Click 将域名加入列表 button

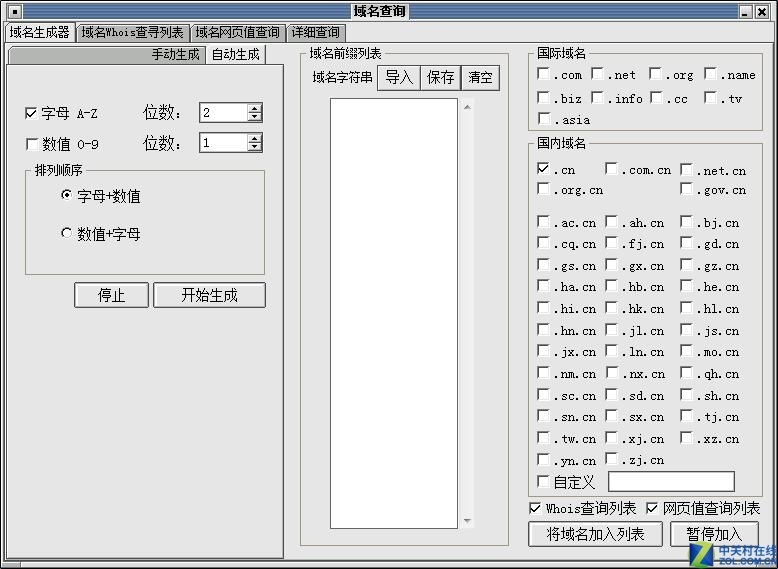[595, 534]
